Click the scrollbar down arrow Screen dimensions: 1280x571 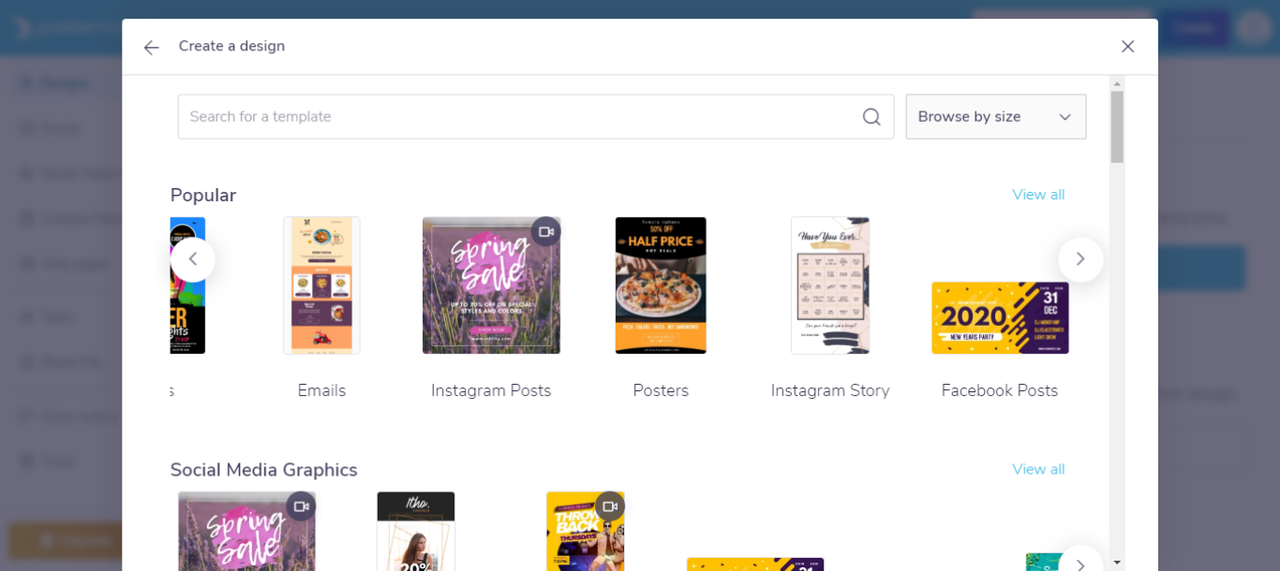coord(1117,563)
